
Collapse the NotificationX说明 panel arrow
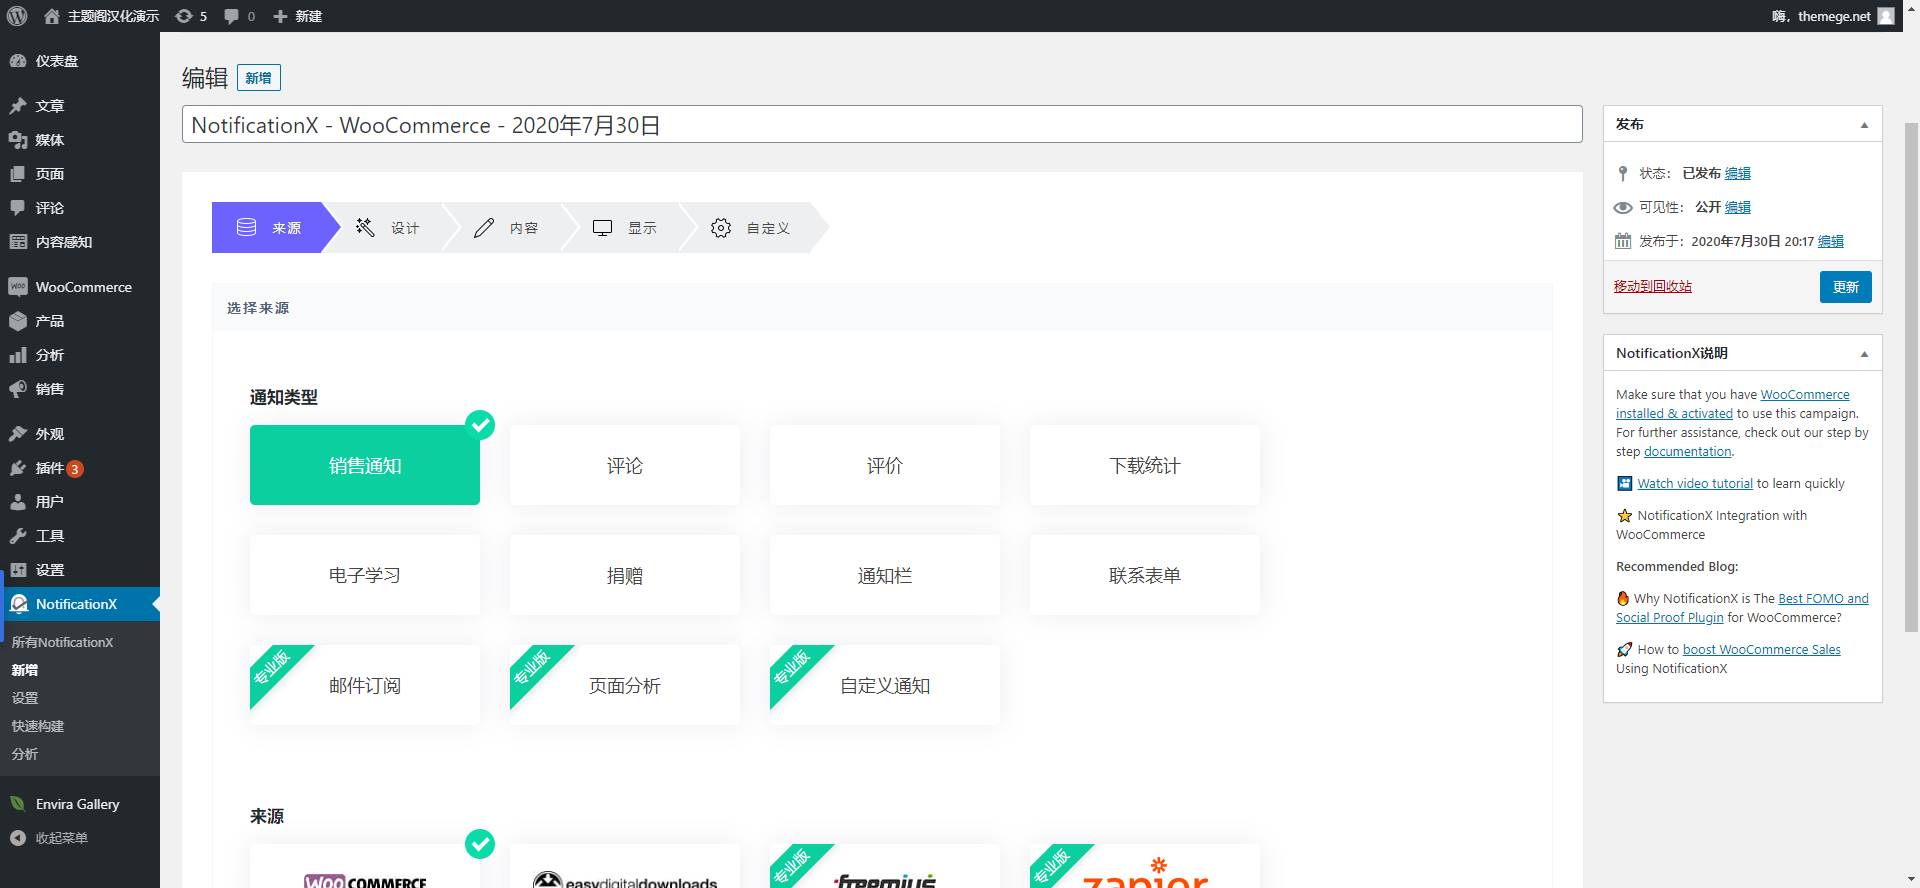(x=1864, y=354)
